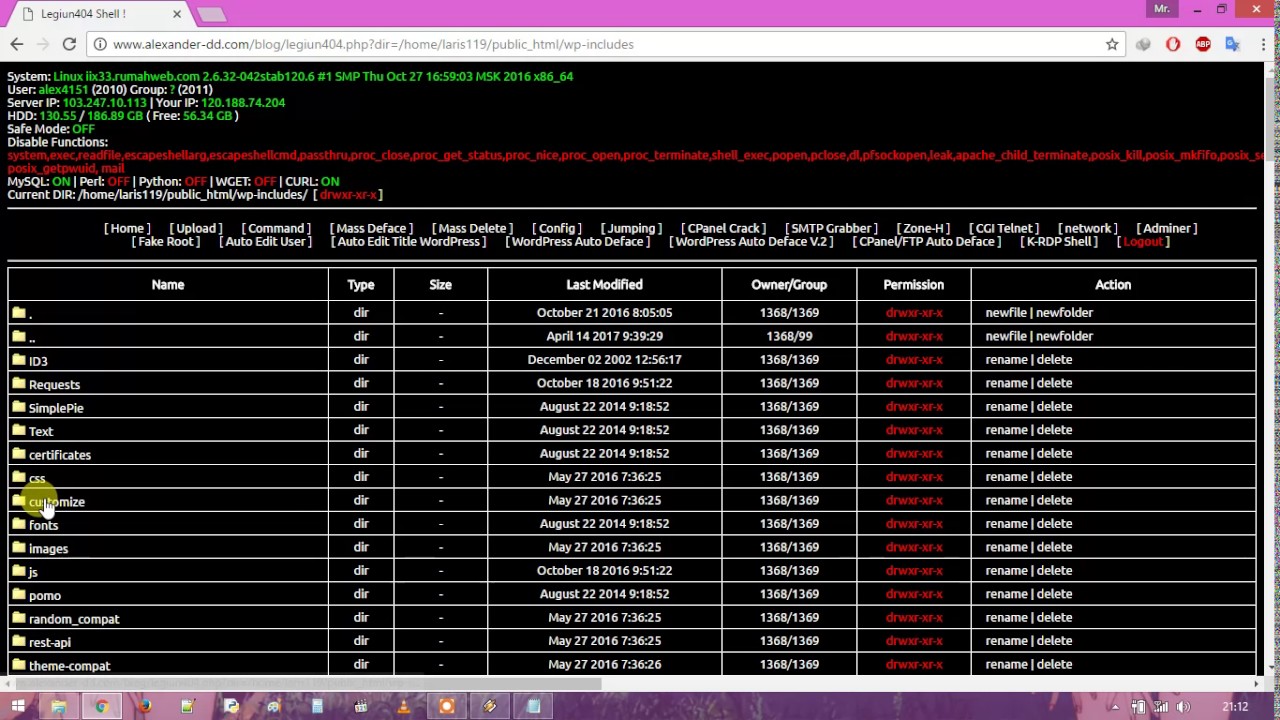Open the Home menu item
1280x720 pixels.
tap(128, 228)
